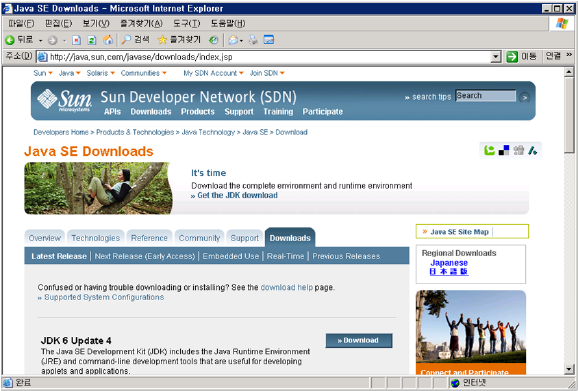Screen dimensions: 578x391
Task: Click the History toolbar icon
Action: tap(213, 40)
